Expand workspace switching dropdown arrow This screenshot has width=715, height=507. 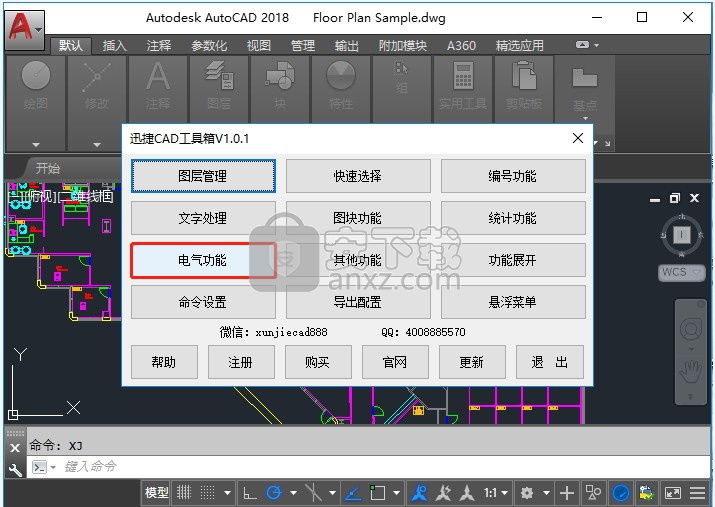546,493
